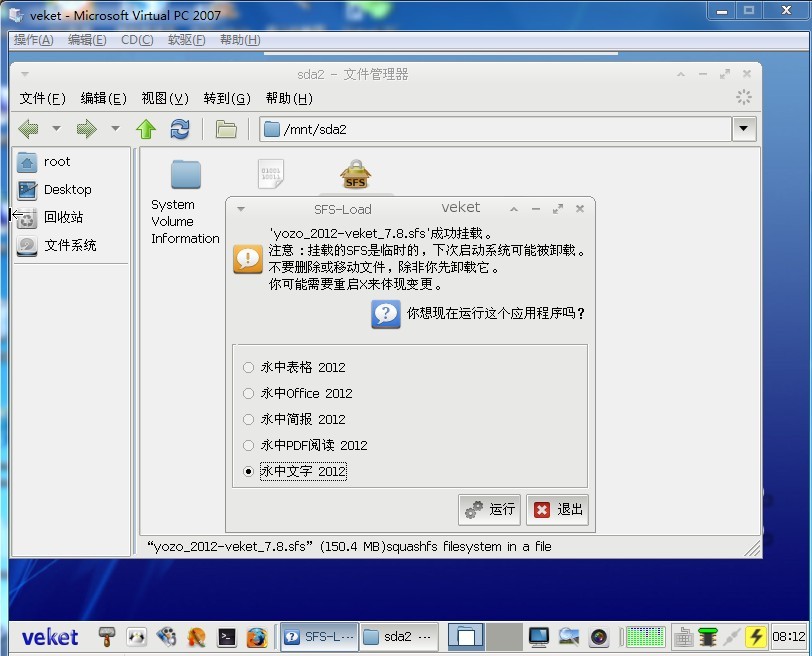The height and width of the screenshot is (656, 812).
Task: Click the file manager spinner icon
Action: pos(744,97)
